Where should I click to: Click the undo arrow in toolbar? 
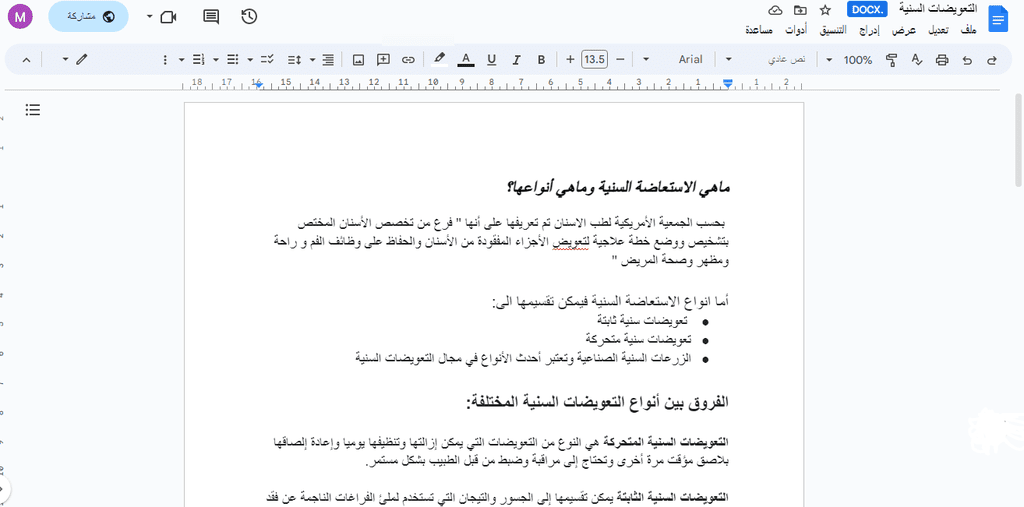click(x=967, y=60)
